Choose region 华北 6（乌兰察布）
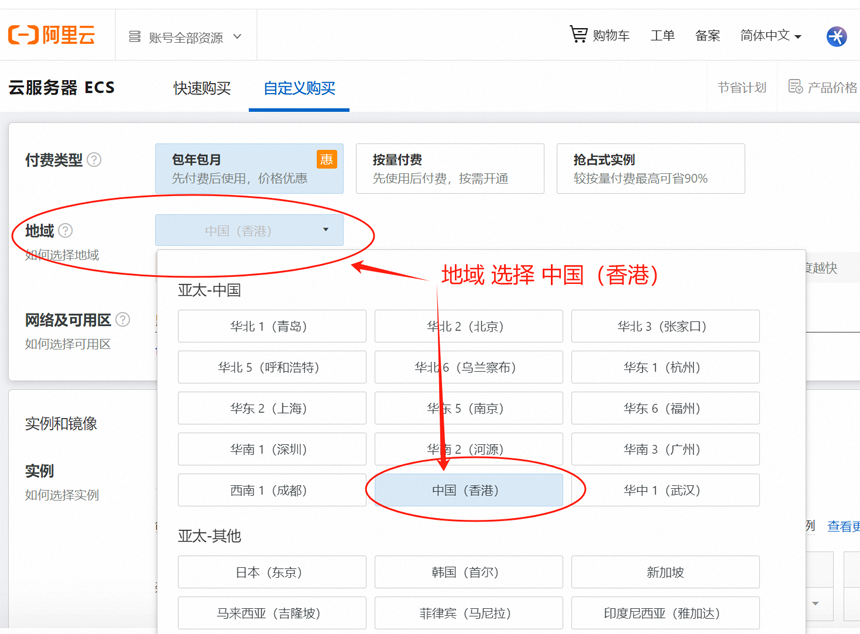 (469, 367)
